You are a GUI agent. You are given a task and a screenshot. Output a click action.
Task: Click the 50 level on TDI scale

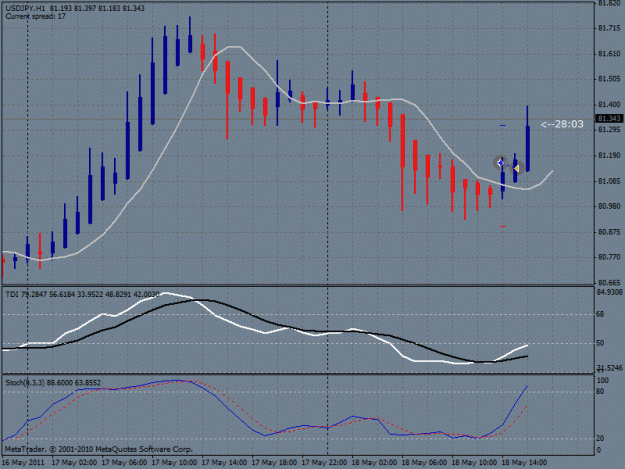600,343
